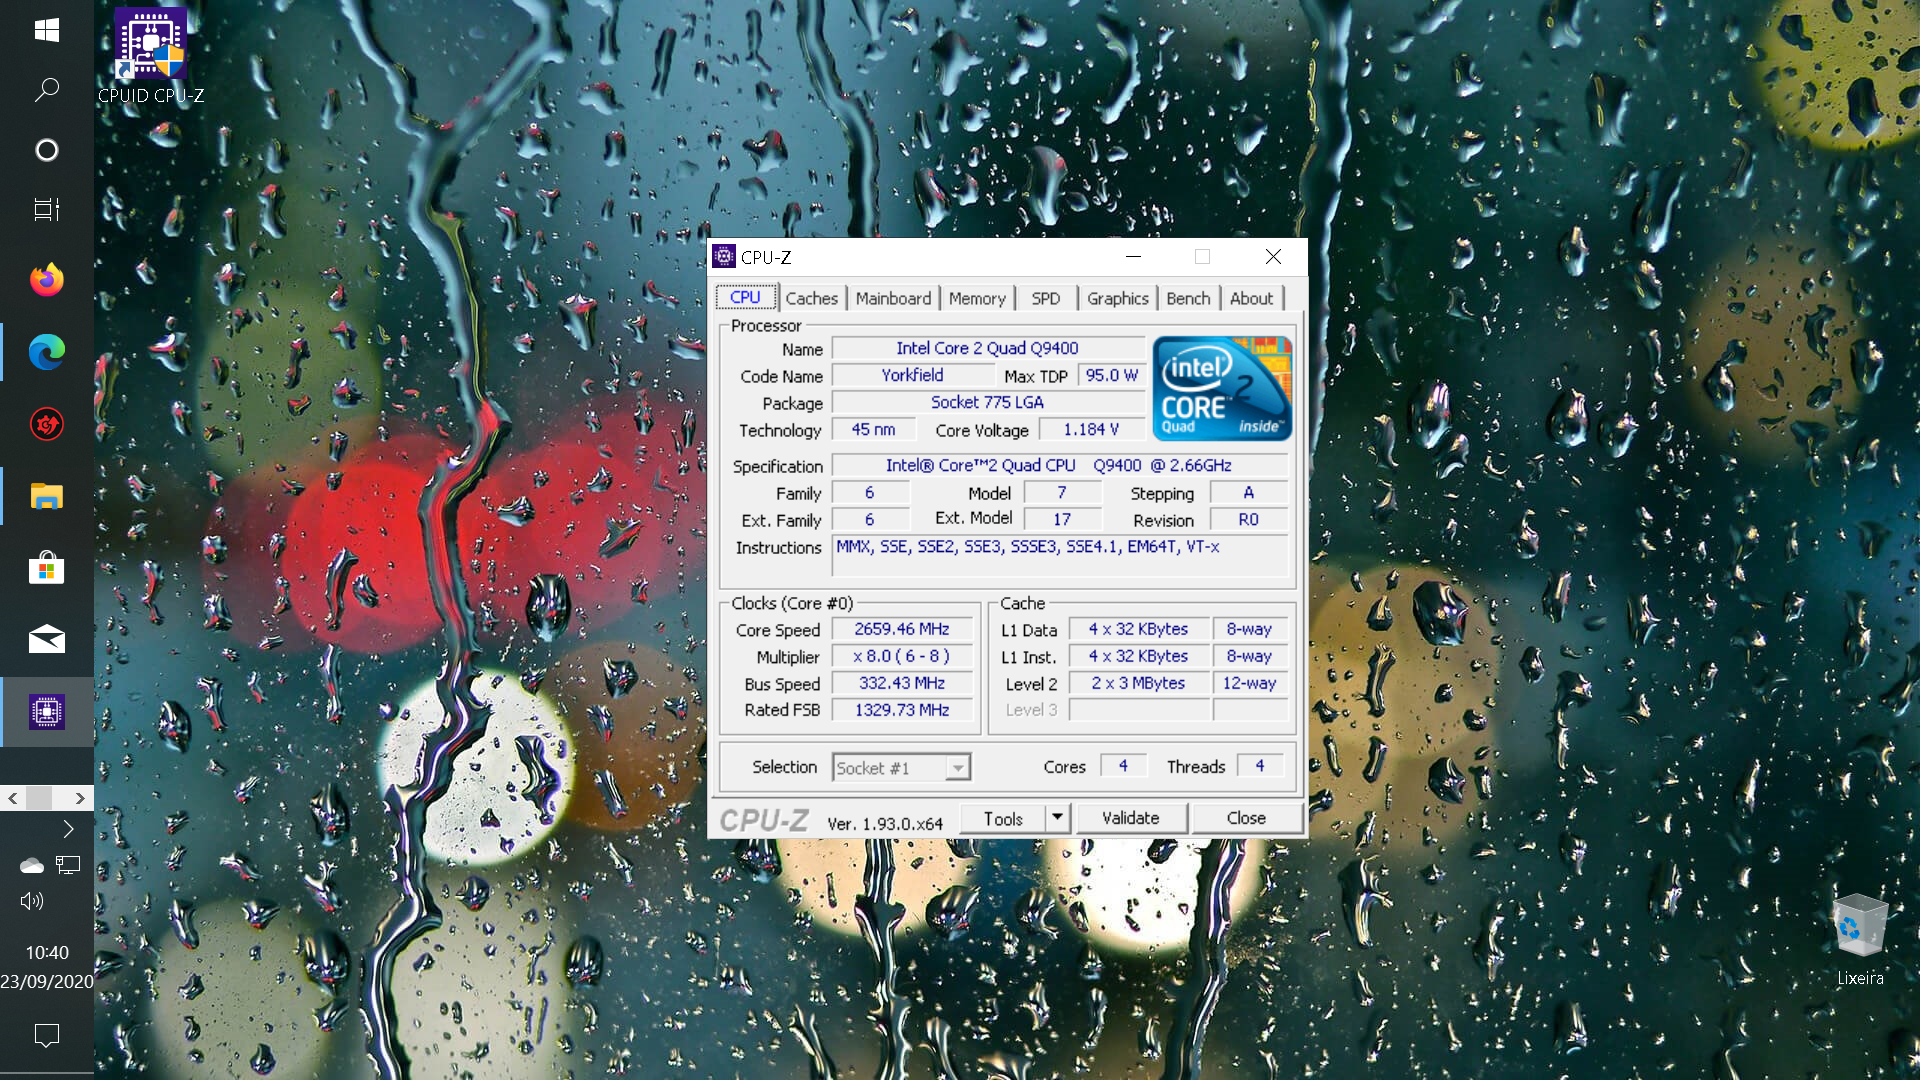
Task: Click the Level 2 associativity '12-way'
Action: coord(1250,683)
